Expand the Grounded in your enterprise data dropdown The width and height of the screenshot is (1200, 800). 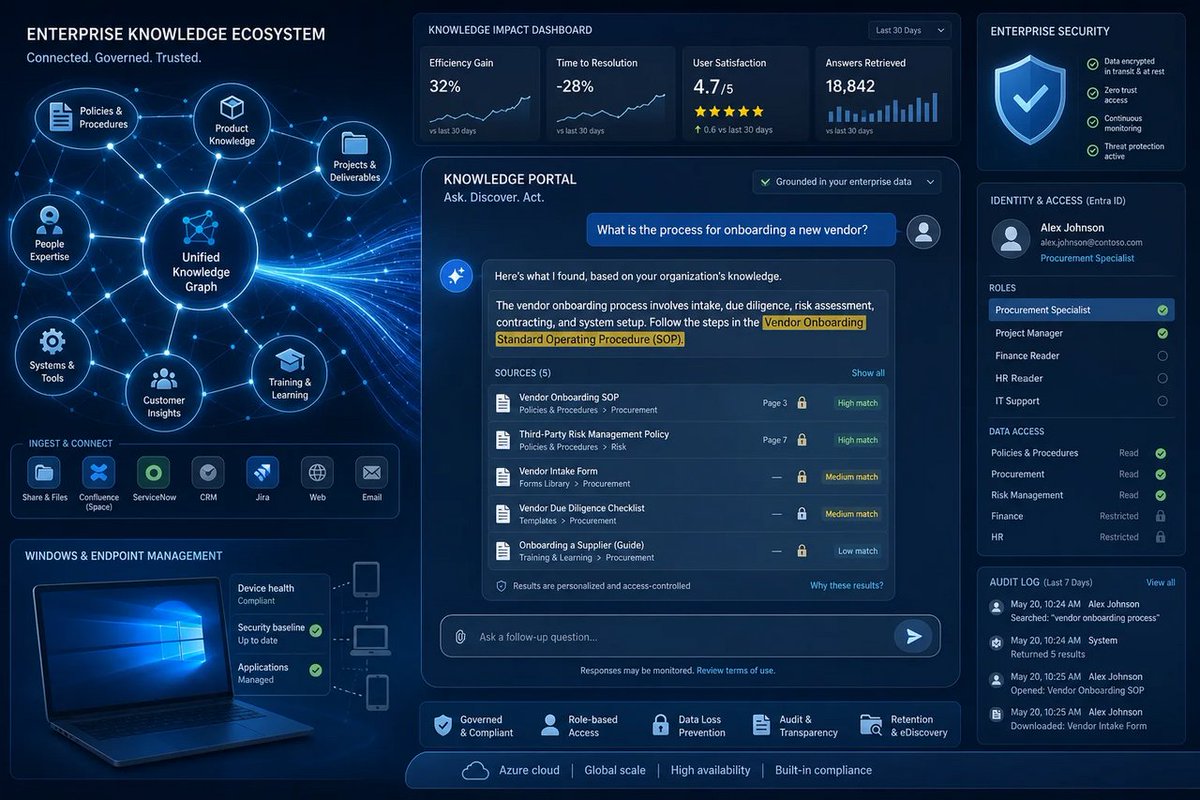847,182
